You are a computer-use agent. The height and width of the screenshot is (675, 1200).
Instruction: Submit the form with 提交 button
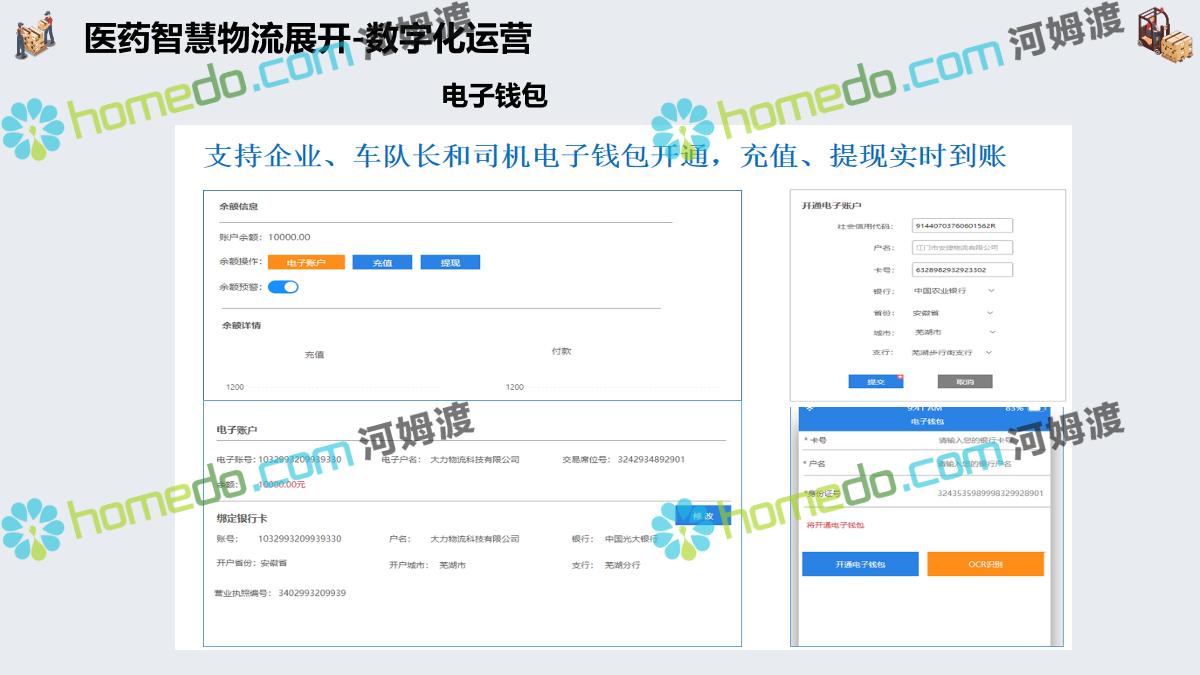point(875,382)
